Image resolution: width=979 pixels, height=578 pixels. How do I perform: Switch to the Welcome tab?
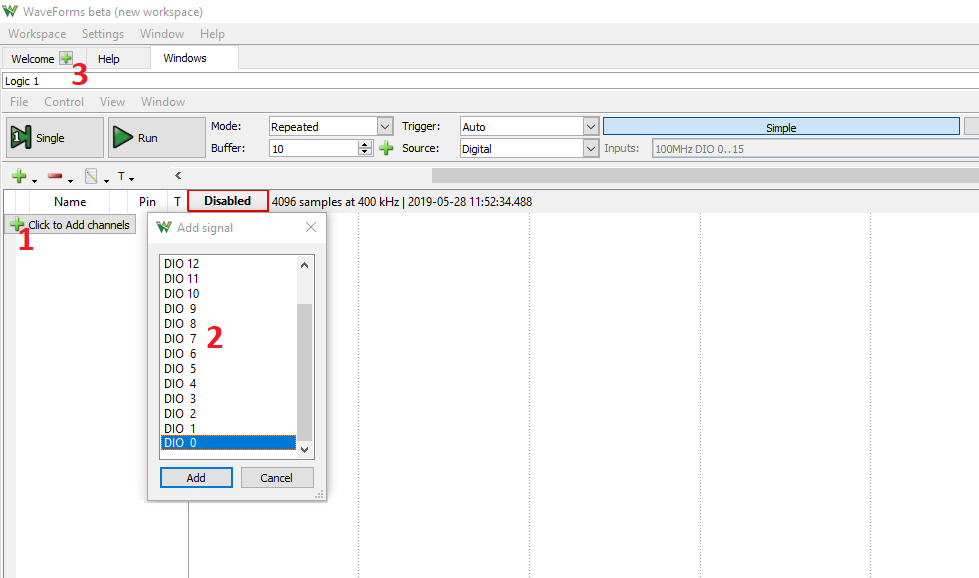(32, 59)
